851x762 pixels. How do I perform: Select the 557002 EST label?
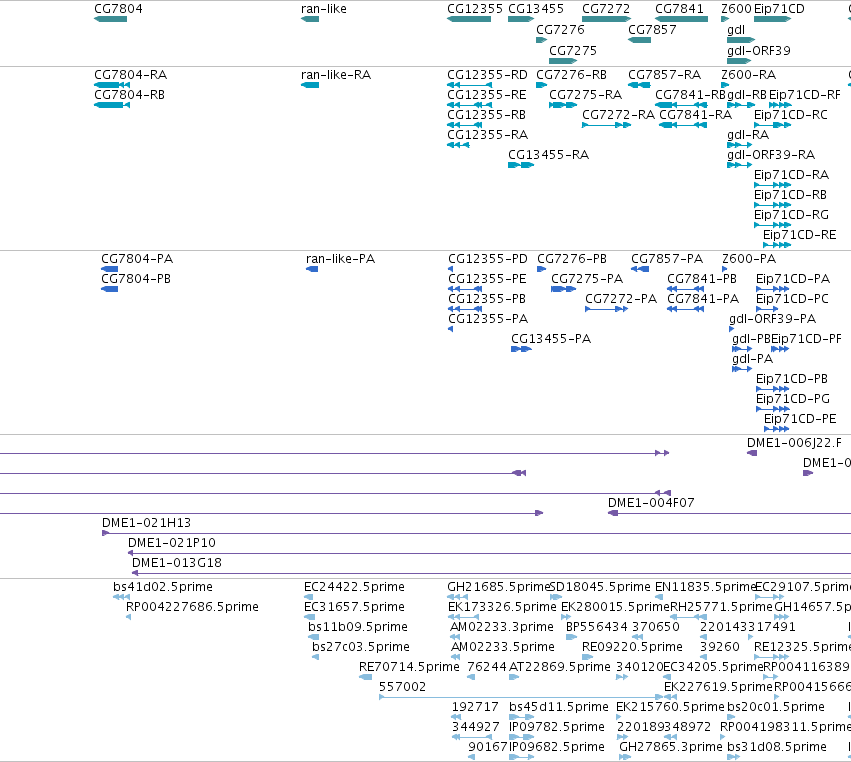(402, 687)
